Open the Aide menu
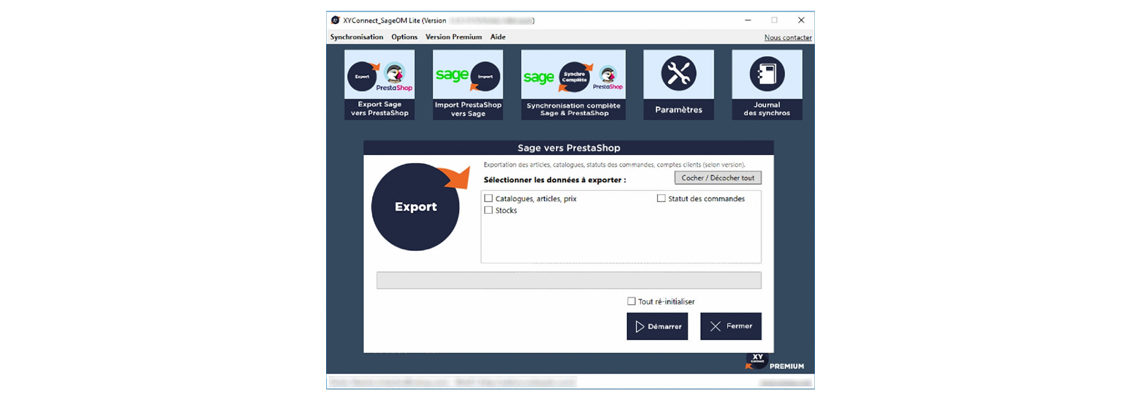The height and width of the screenshot is (400, 1140). coord(498,37)
